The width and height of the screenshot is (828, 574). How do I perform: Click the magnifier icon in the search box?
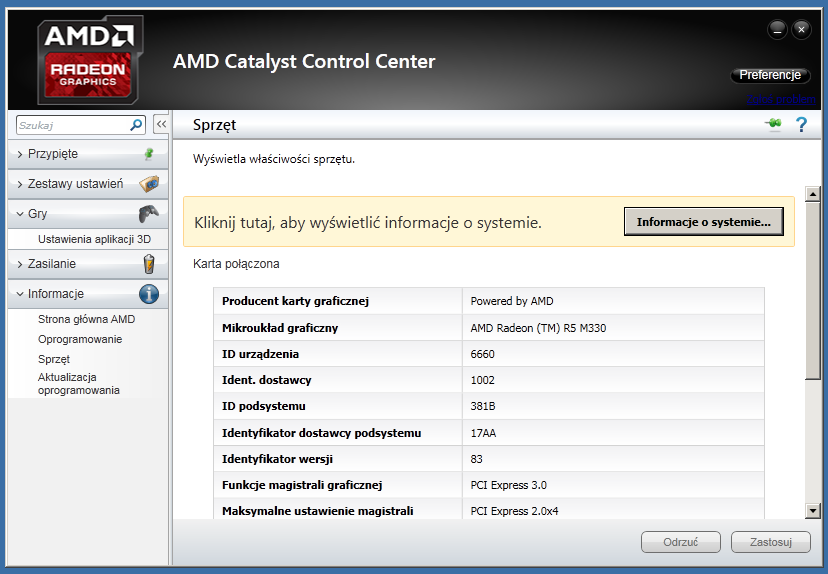pyautogui.click(x=137, y=125)
